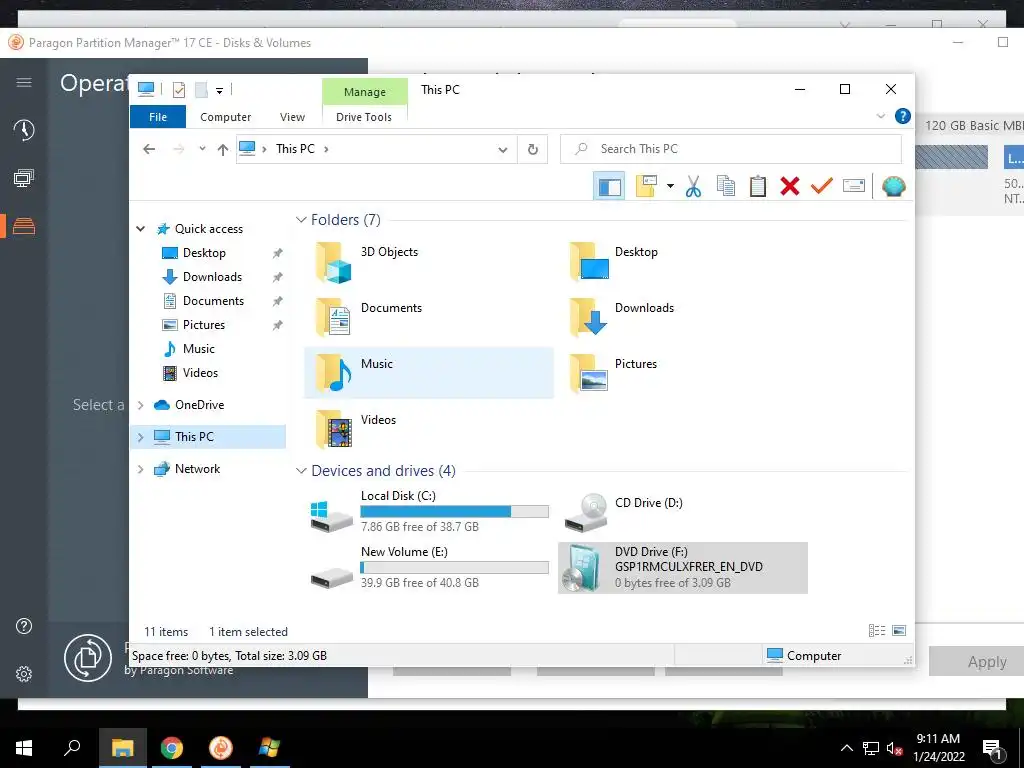Viewport: 1024px width, 768px height.
Task: Select Local Disk (C:) drive
Action: point(428,512)
